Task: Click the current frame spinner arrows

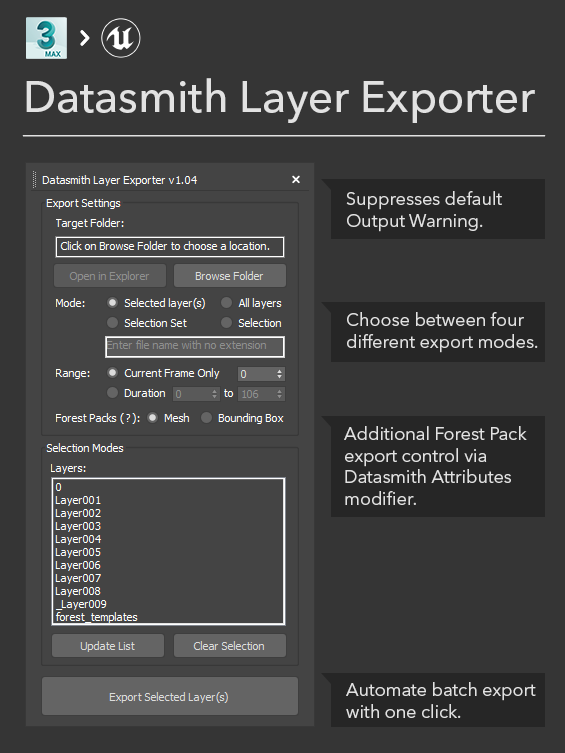Action: click(x=279, y=374)
